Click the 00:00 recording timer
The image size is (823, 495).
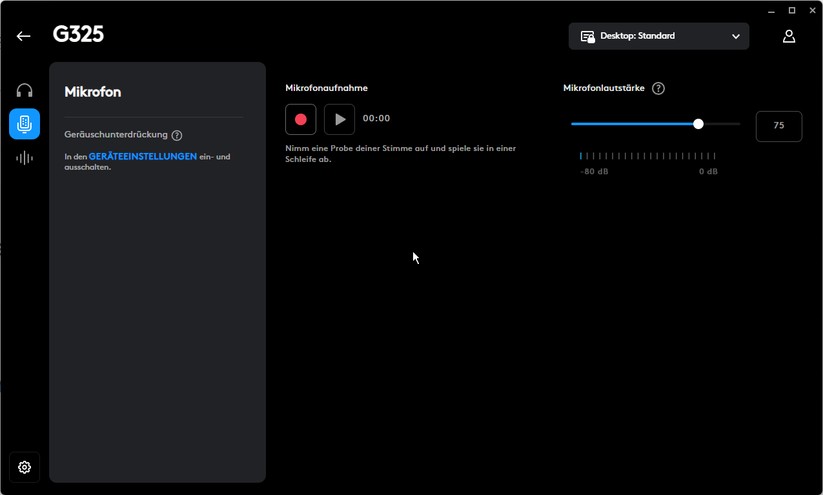pos(376,119)
